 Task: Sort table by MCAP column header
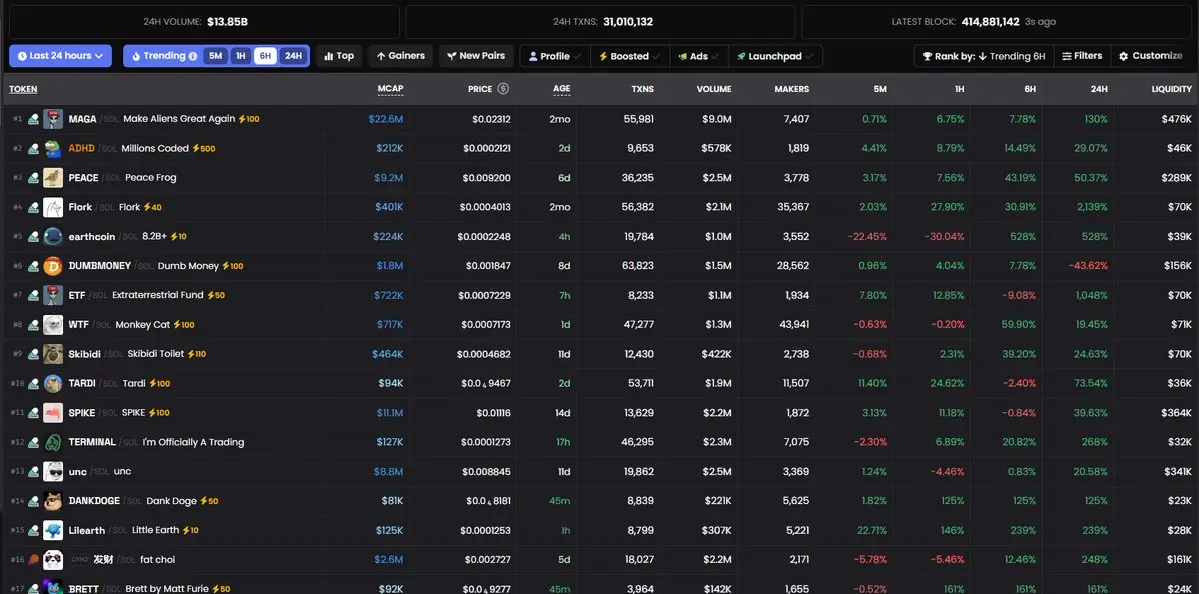pos(390,89)
